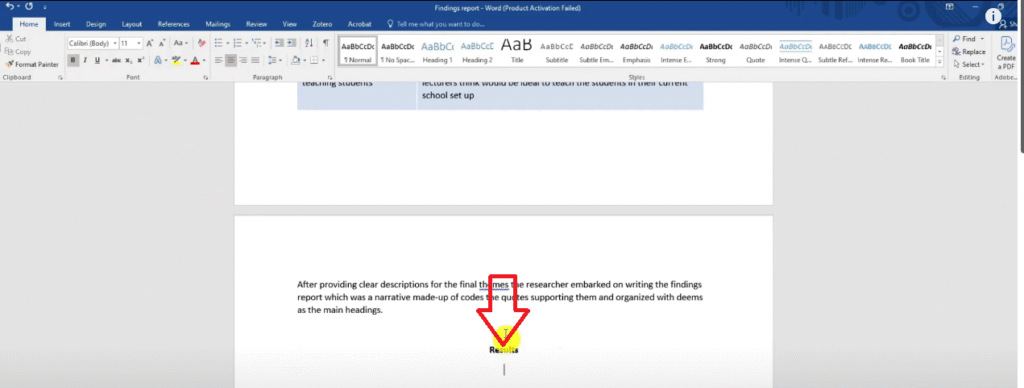
Task: Click the Create a PDF Adobe icon
Action: coord(1006,52)
